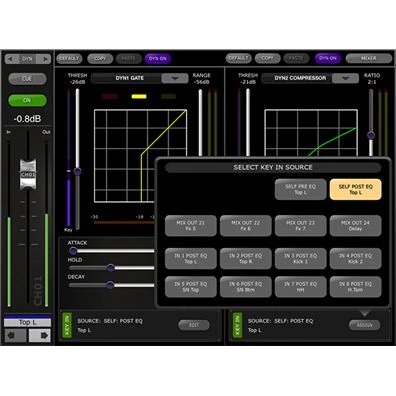Open DYN2 COMPRESSOR type dropdown arrow
The height and width of the screenshot is (396, 396).
coord(345,78)
